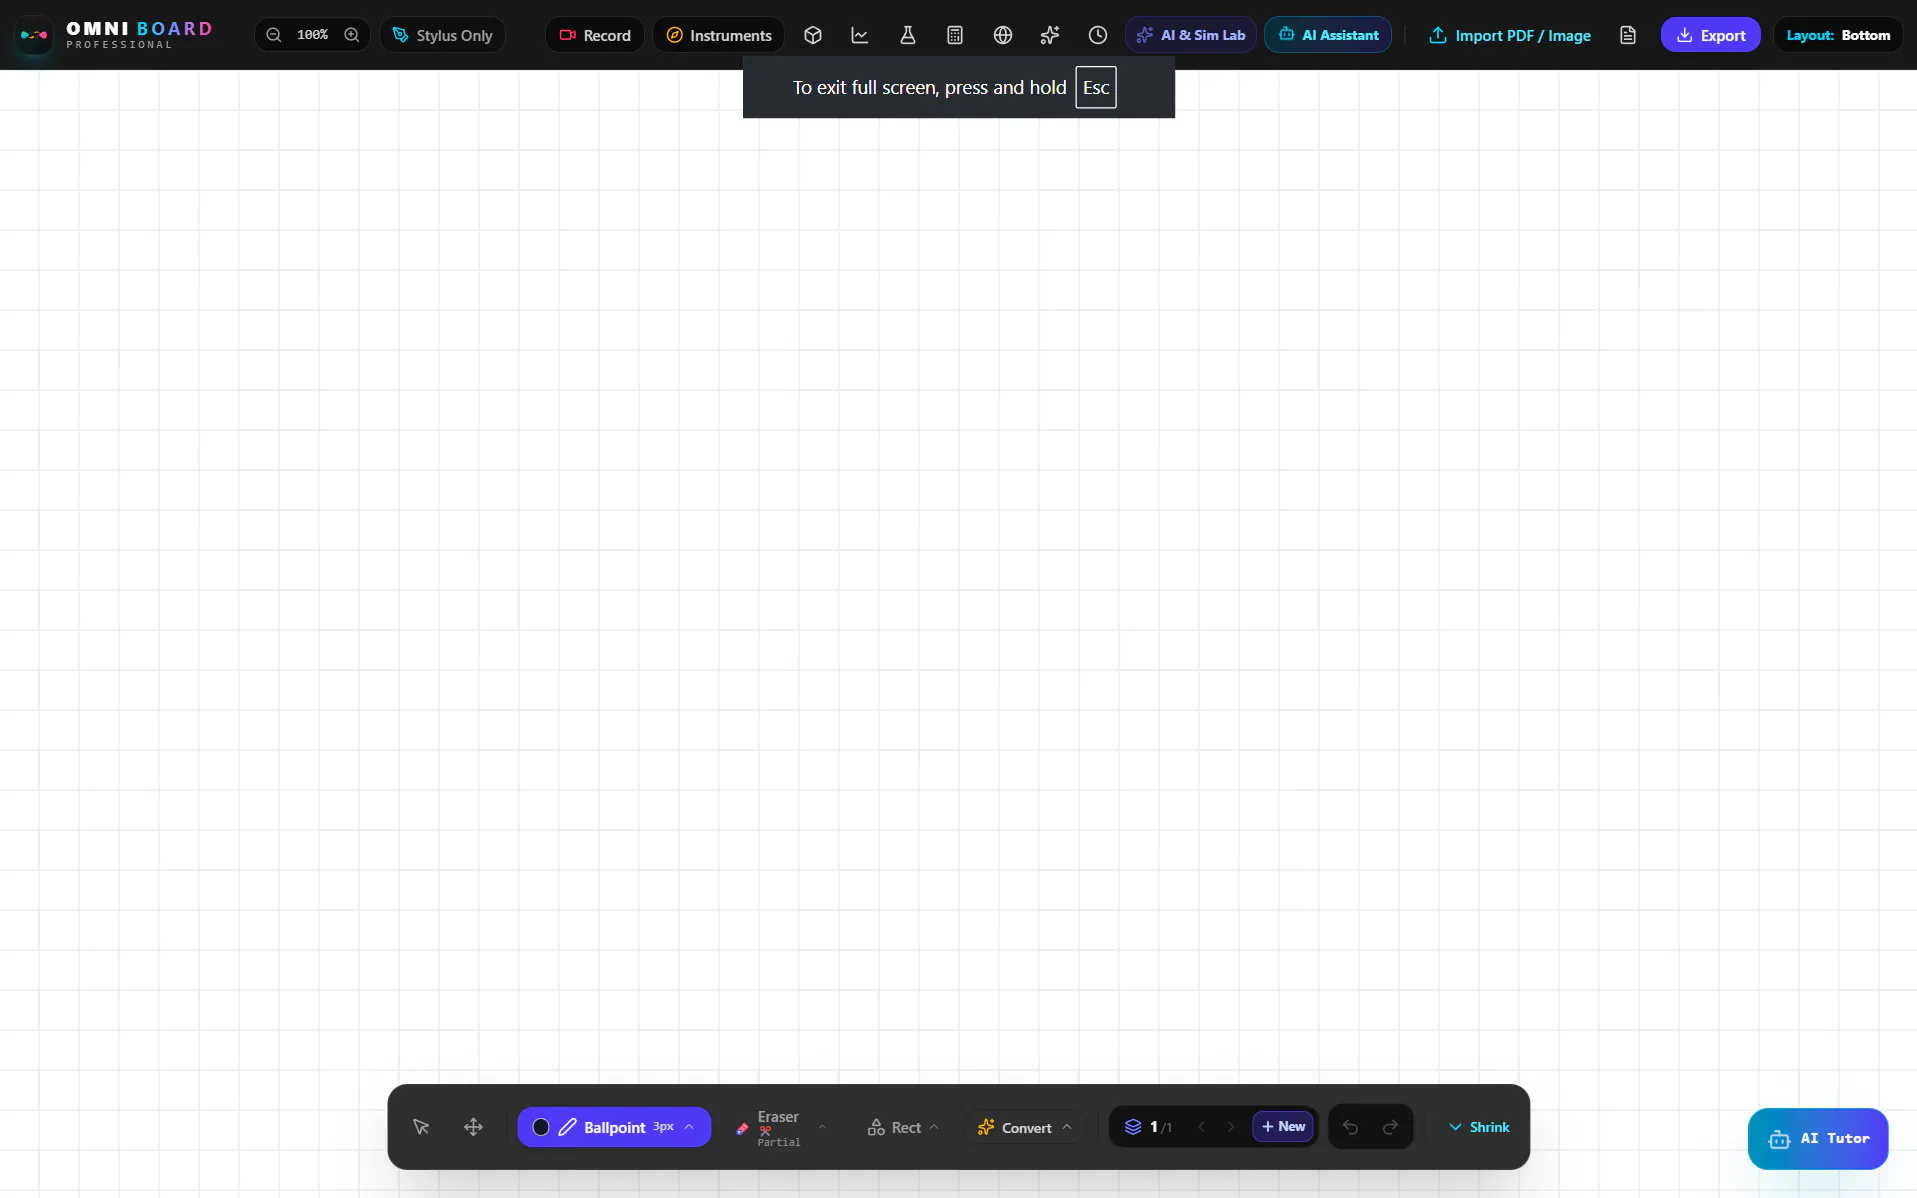Select the Rect shape tool

tap(894, 1127)
